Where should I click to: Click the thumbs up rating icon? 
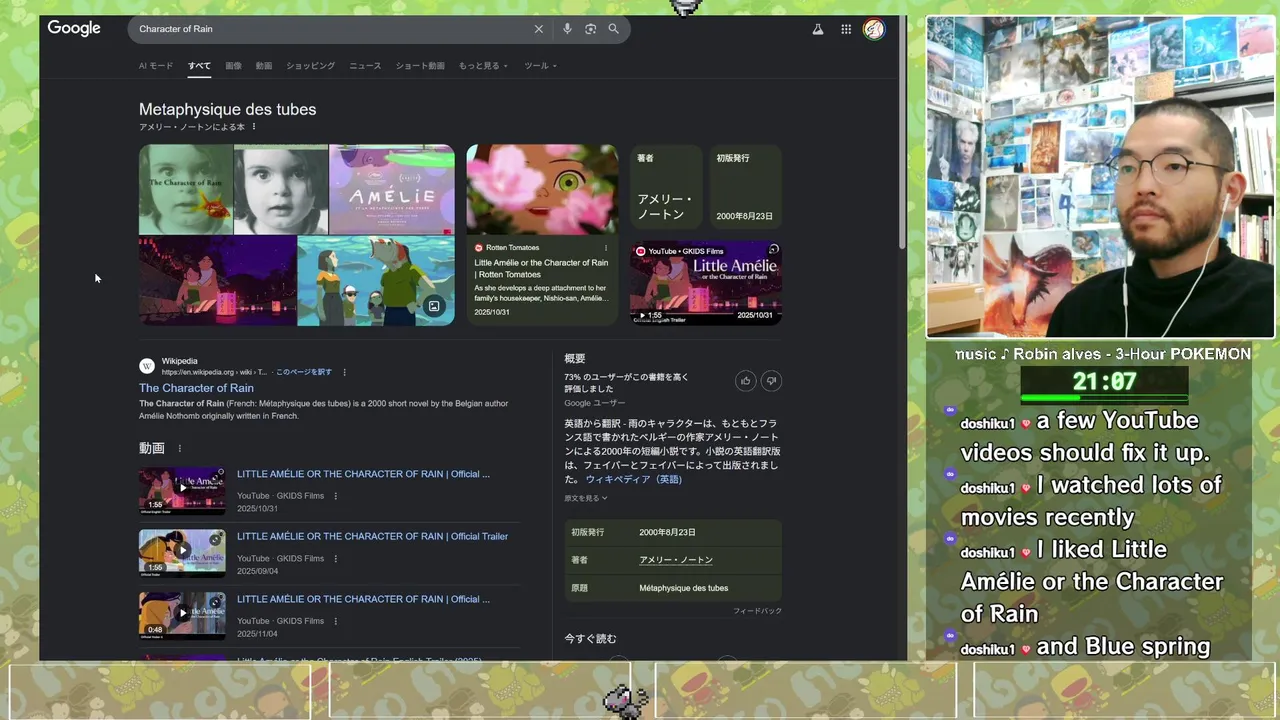[x=745, y=381]
